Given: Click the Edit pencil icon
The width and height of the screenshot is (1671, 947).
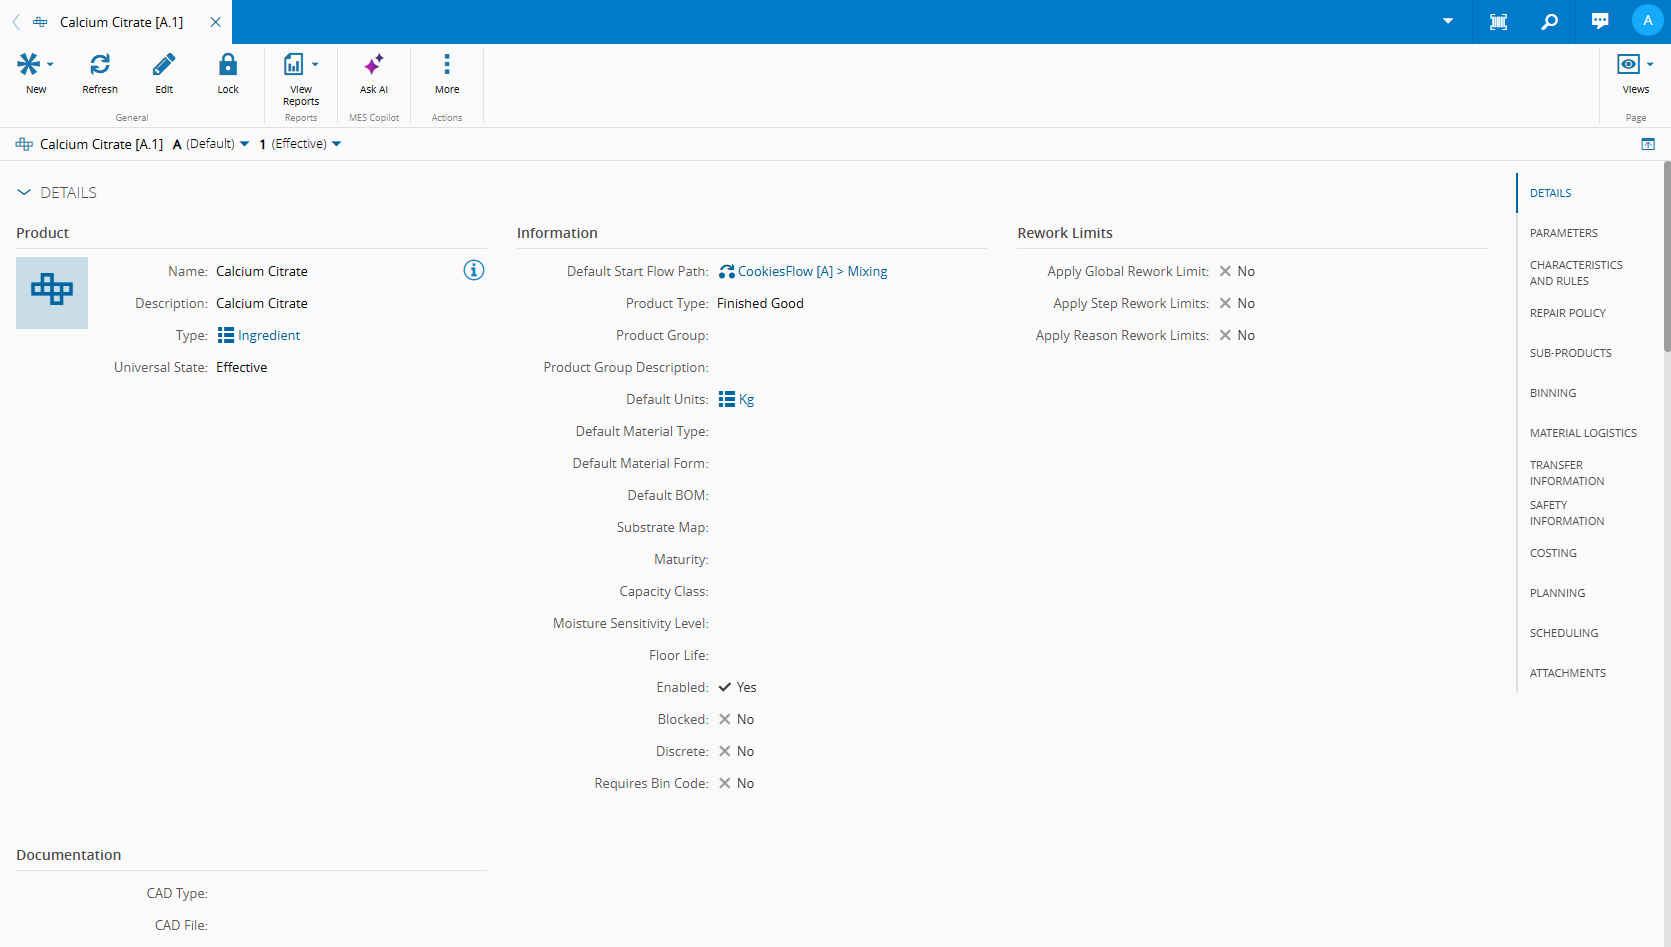Looking at the screenshot, I should [164, 66].
